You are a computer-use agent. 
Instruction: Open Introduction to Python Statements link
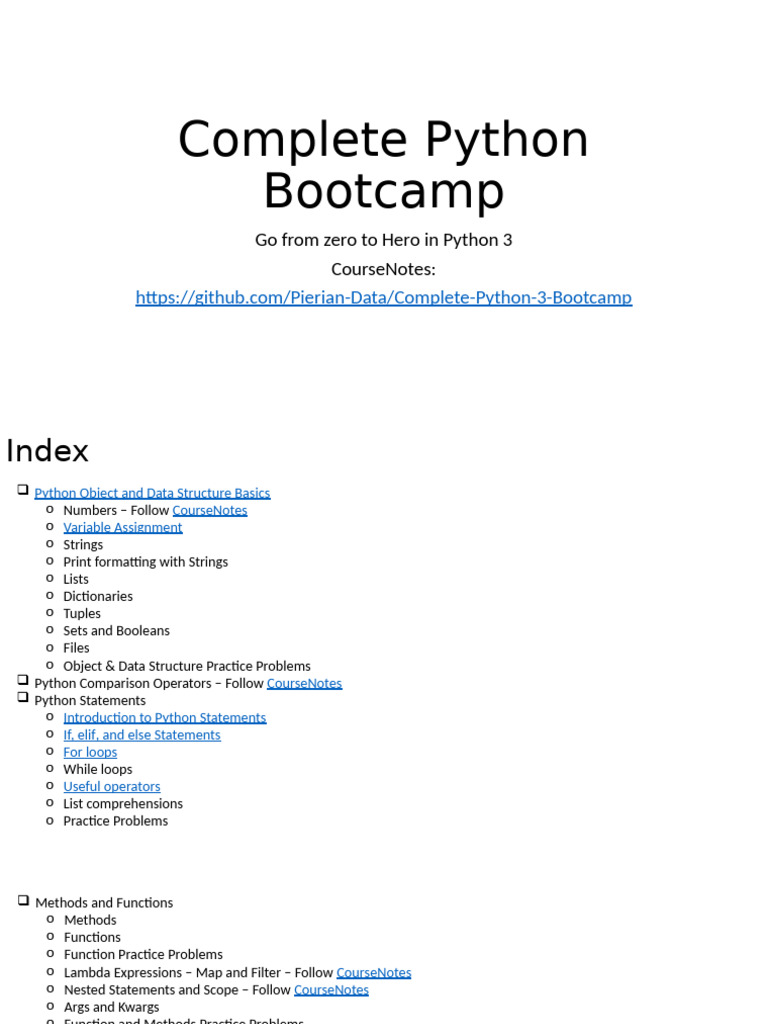point(165,718)
